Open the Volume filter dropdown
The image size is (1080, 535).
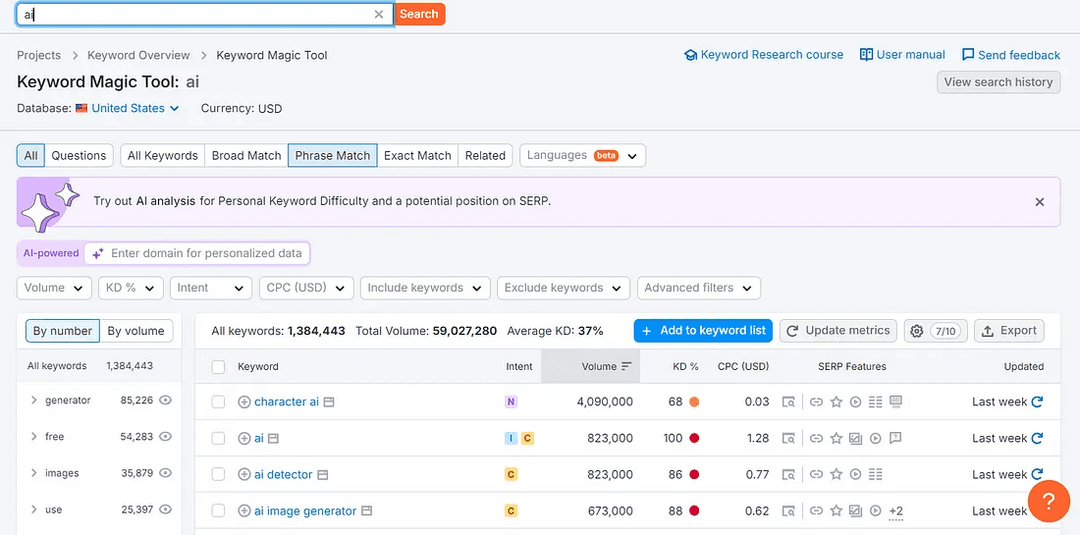coord(54,288)
